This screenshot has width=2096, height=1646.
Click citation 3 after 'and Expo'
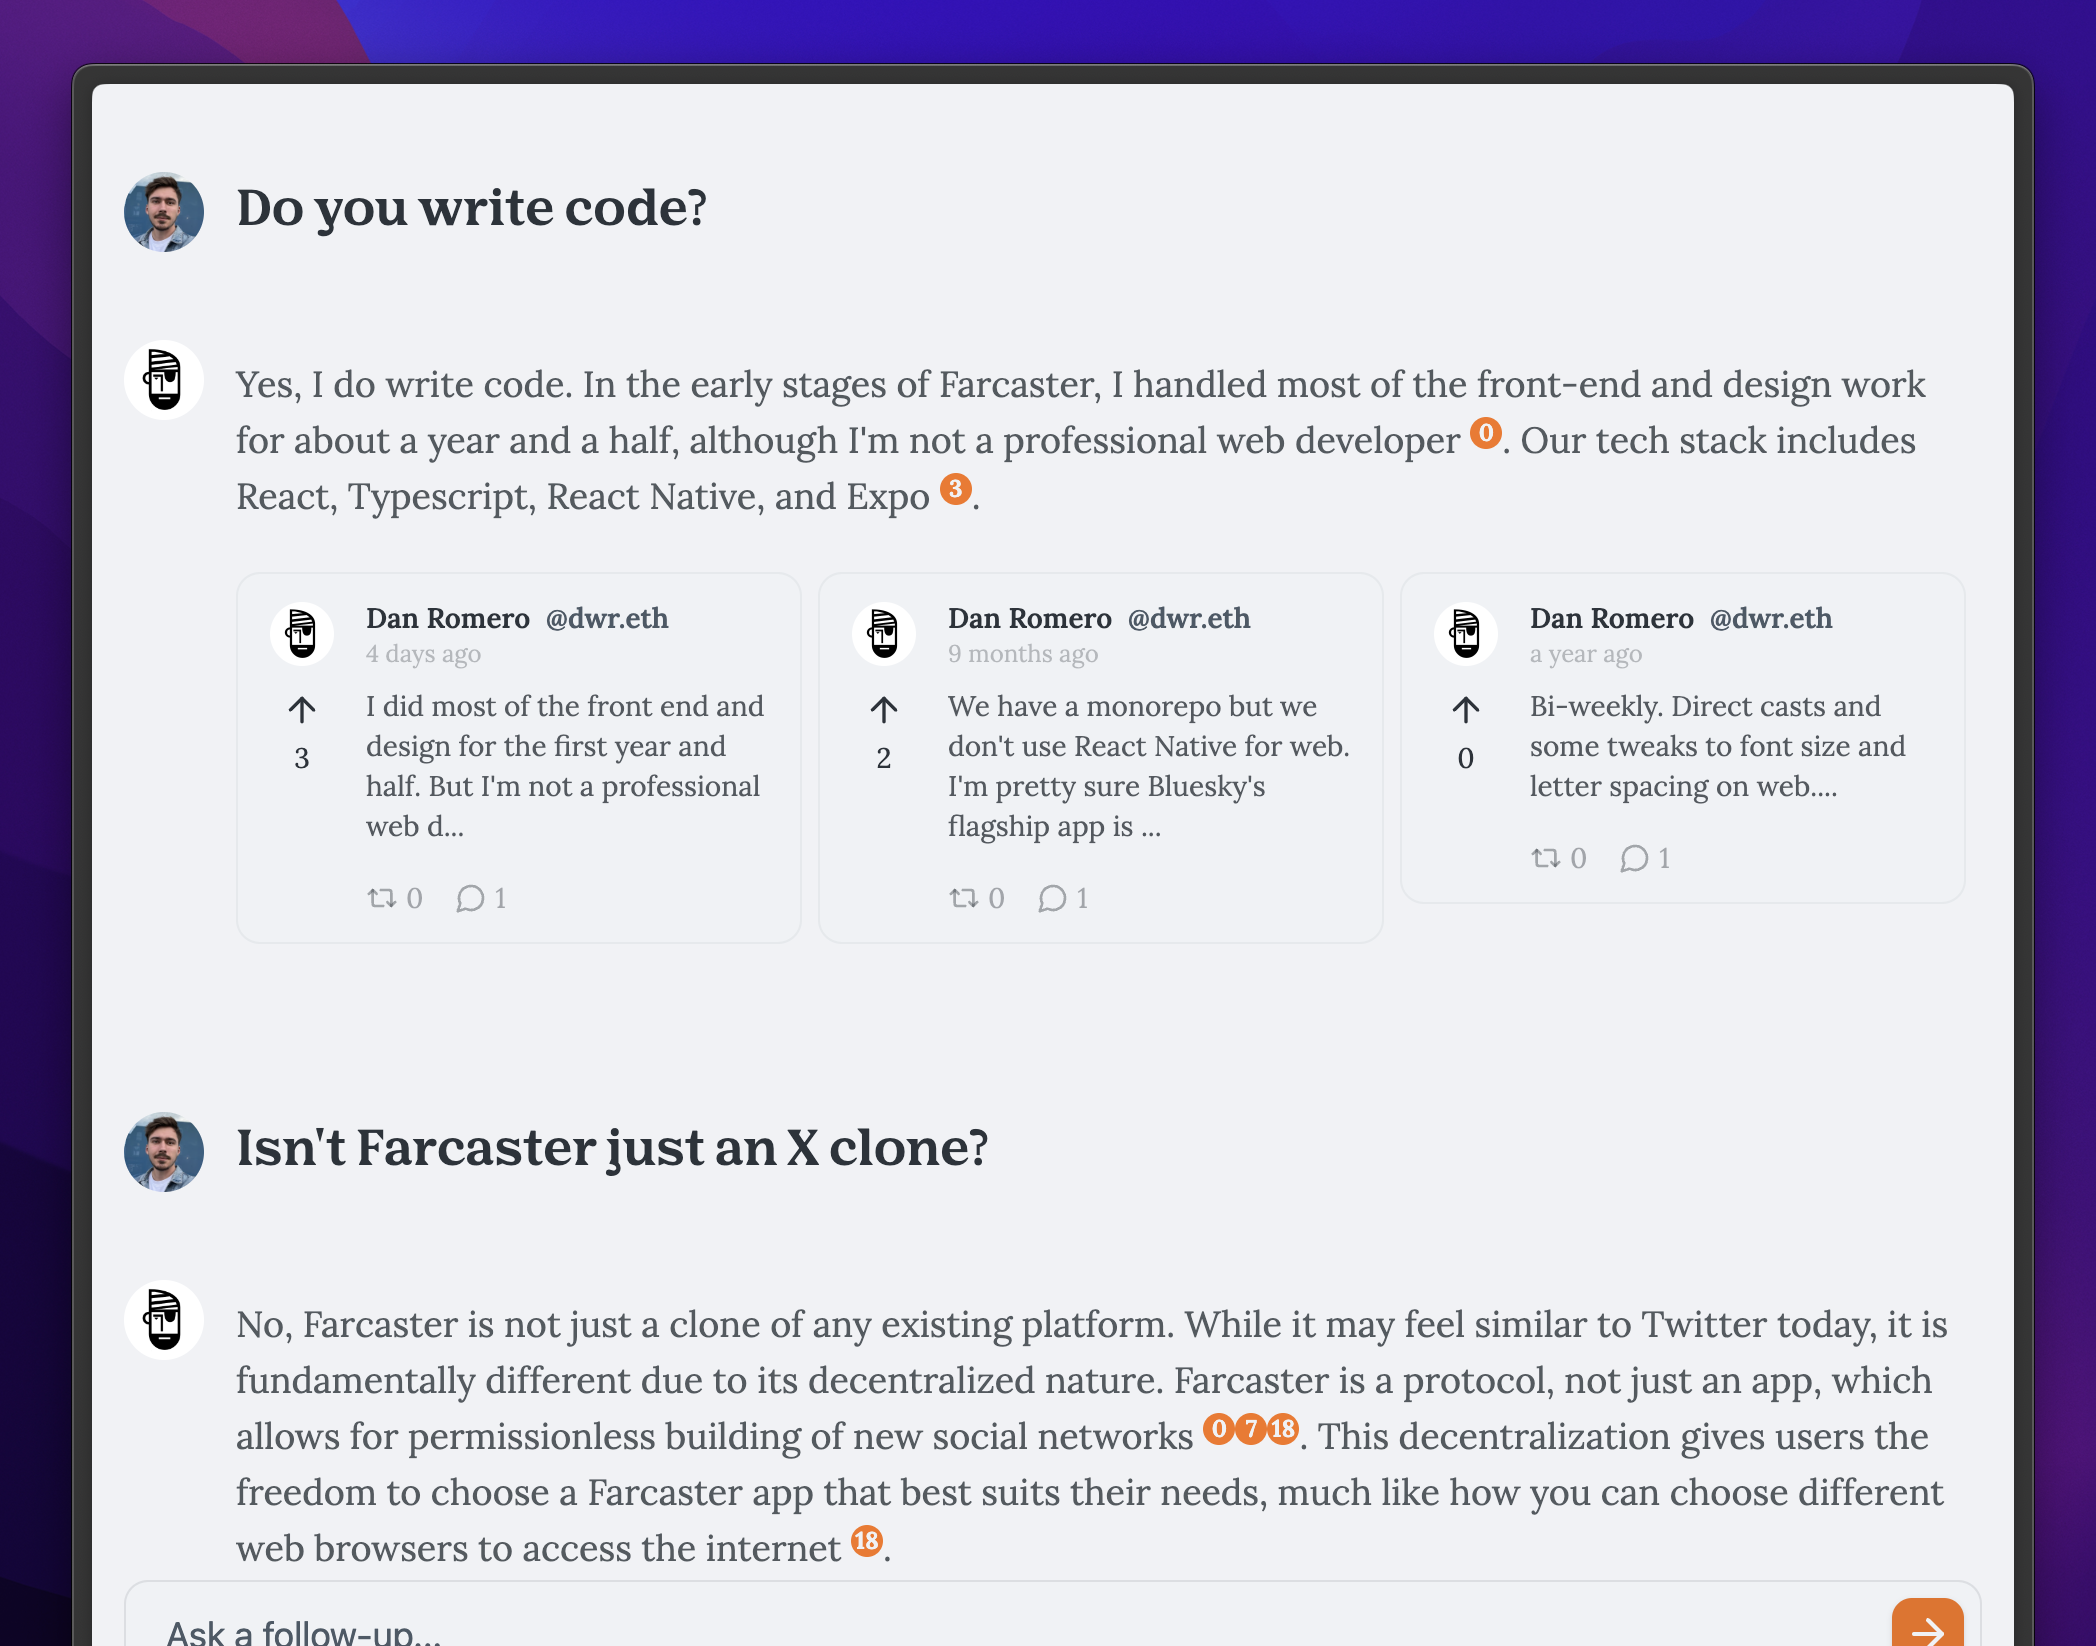click(x=955, y=489)
